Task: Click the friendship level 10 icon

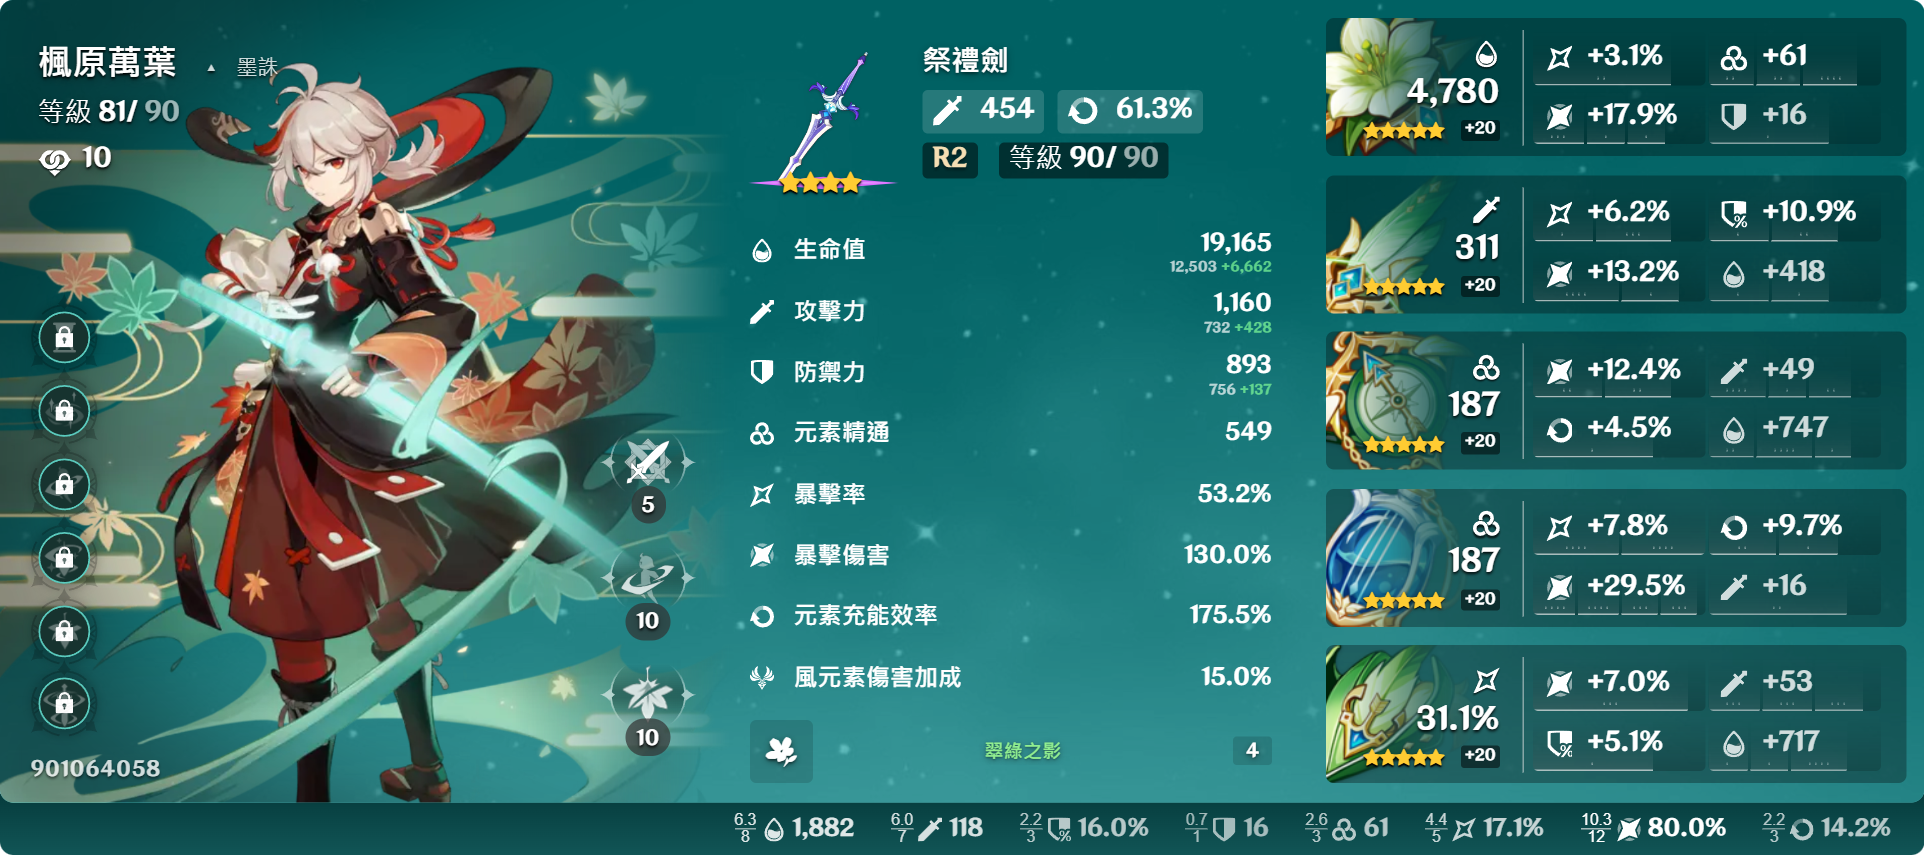Action: click(x=54, y=160)
